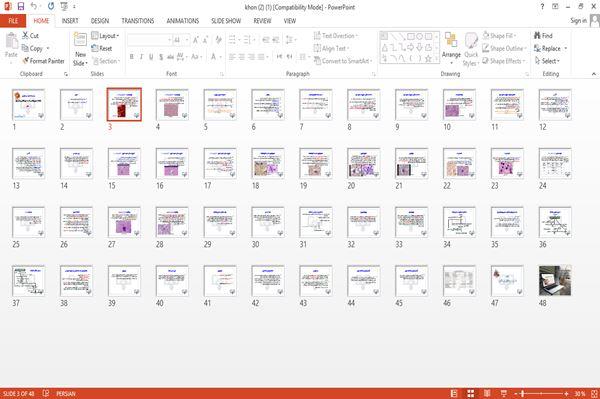
Task: Switch to the ANIMATIONS tab
Action: coord(183,21)
